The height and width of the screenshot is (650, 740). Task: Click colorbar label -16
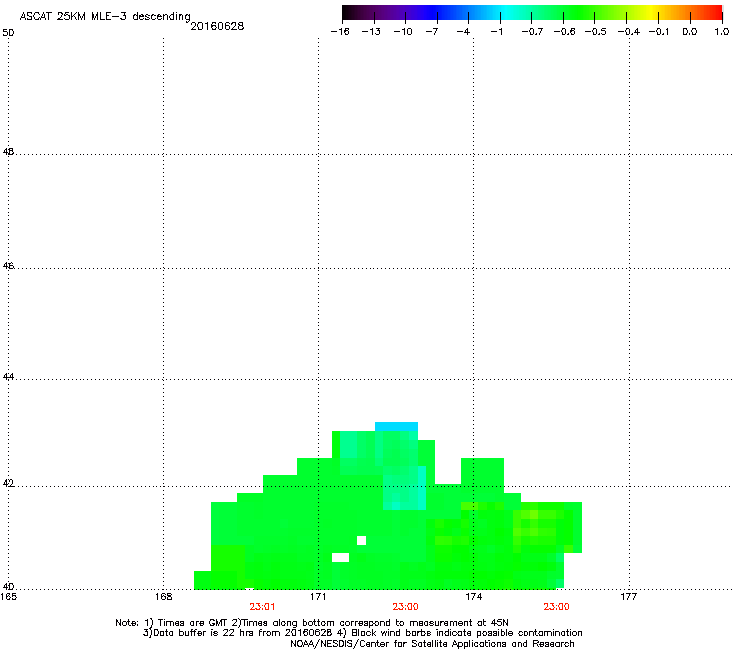click(340, 32)
